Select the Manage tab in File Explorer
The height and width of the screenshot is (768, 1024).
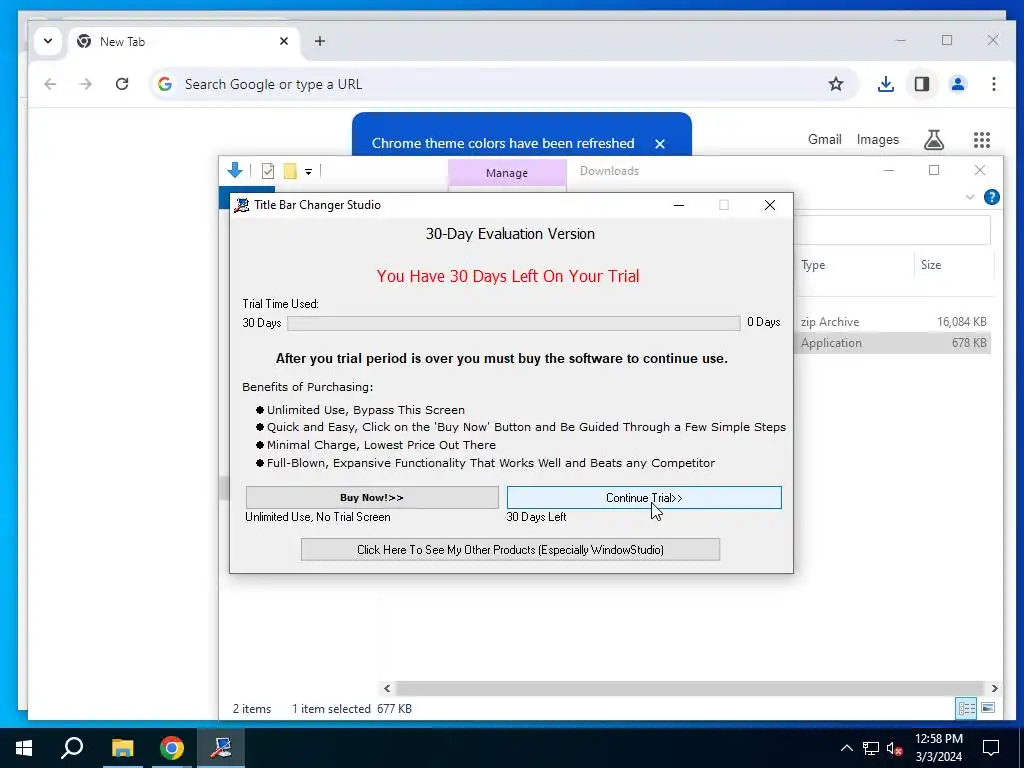[507, 173]
